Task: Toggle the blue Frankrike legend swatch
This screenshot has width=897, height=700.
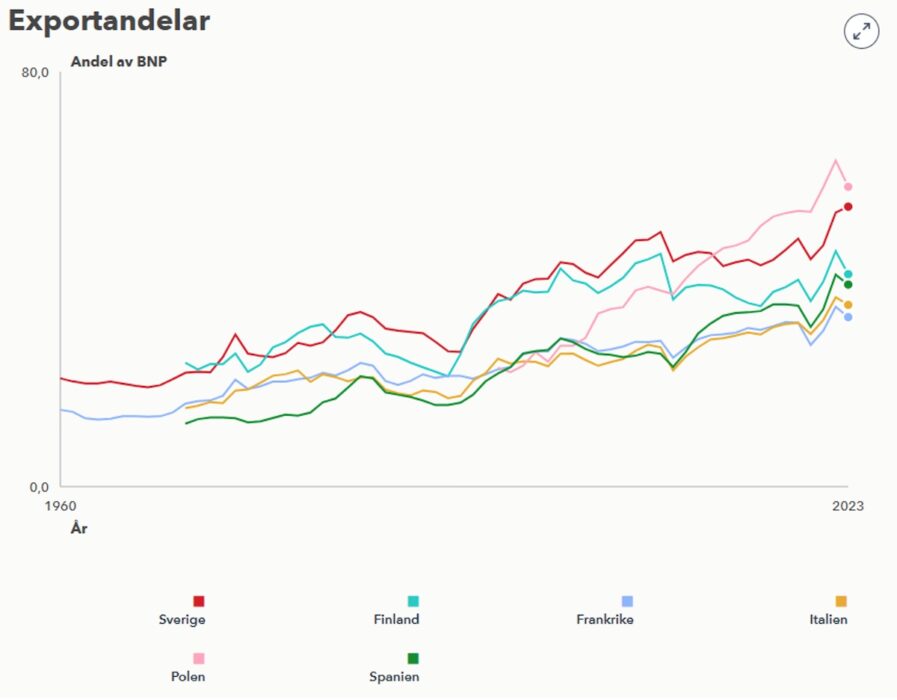Action: [627, 601]
